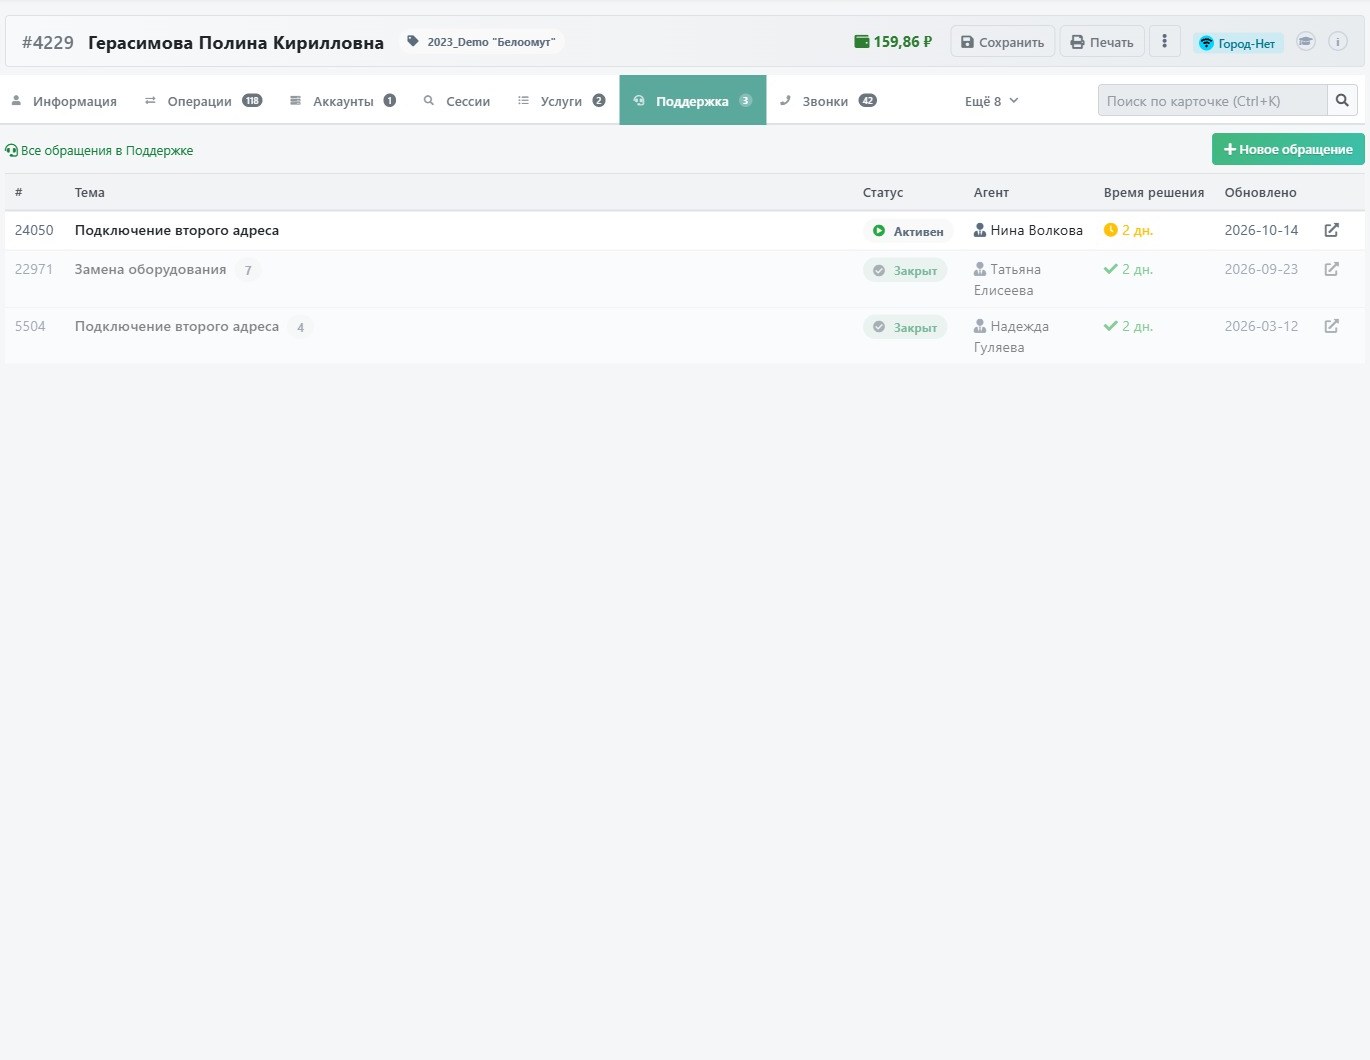Open ticket 5504 'Подключение второго адреса'
This screenshot has height=1060, width=1370.
(177, 327)
